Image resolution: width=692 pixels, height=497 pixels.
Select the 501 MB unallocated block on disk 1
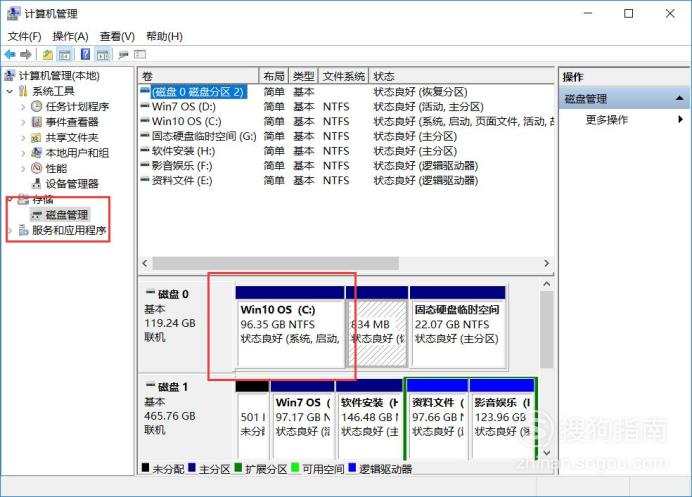tap(252, 419)
